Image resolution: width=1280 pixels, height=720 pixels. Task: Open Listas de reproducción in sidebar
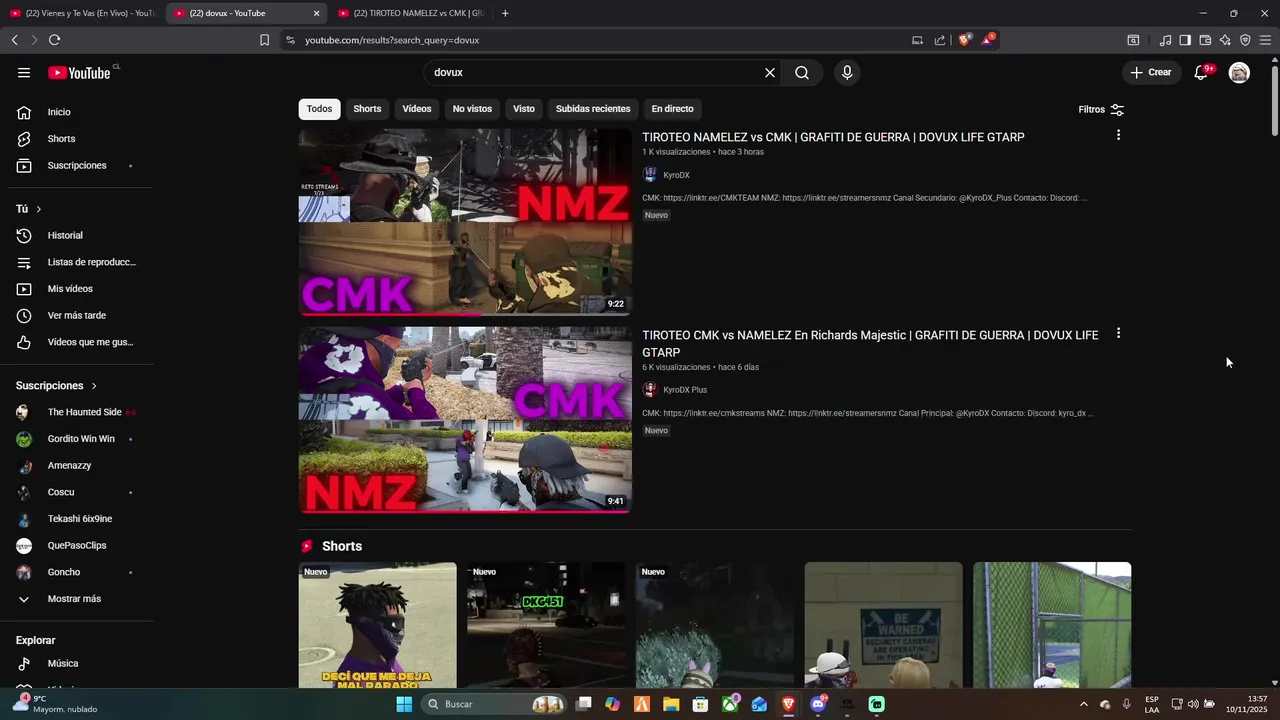click(x=80, y=262)
